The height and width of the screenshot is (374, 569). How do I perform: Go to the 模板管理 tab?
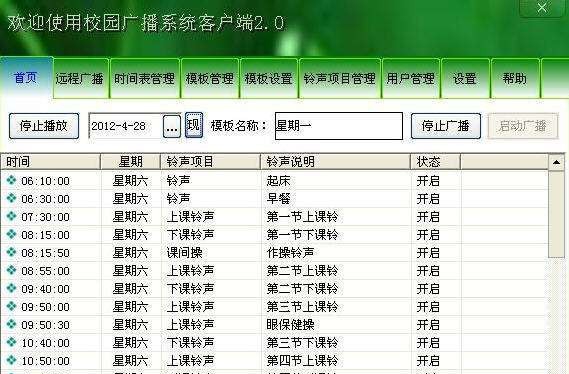pyautogui.click(x=210, y=78)
